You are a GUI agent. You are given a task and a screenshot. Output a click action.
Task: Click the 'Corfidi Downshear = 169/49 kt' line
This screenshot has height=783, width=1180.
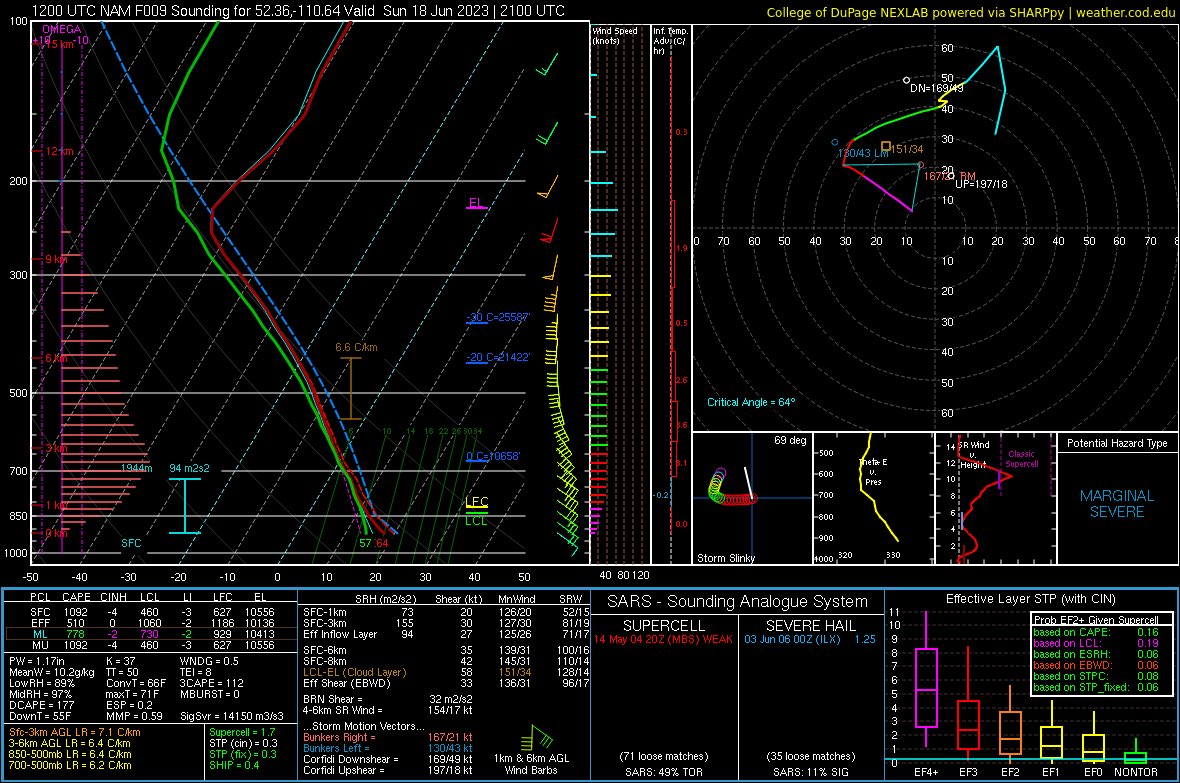click(388, 759)
